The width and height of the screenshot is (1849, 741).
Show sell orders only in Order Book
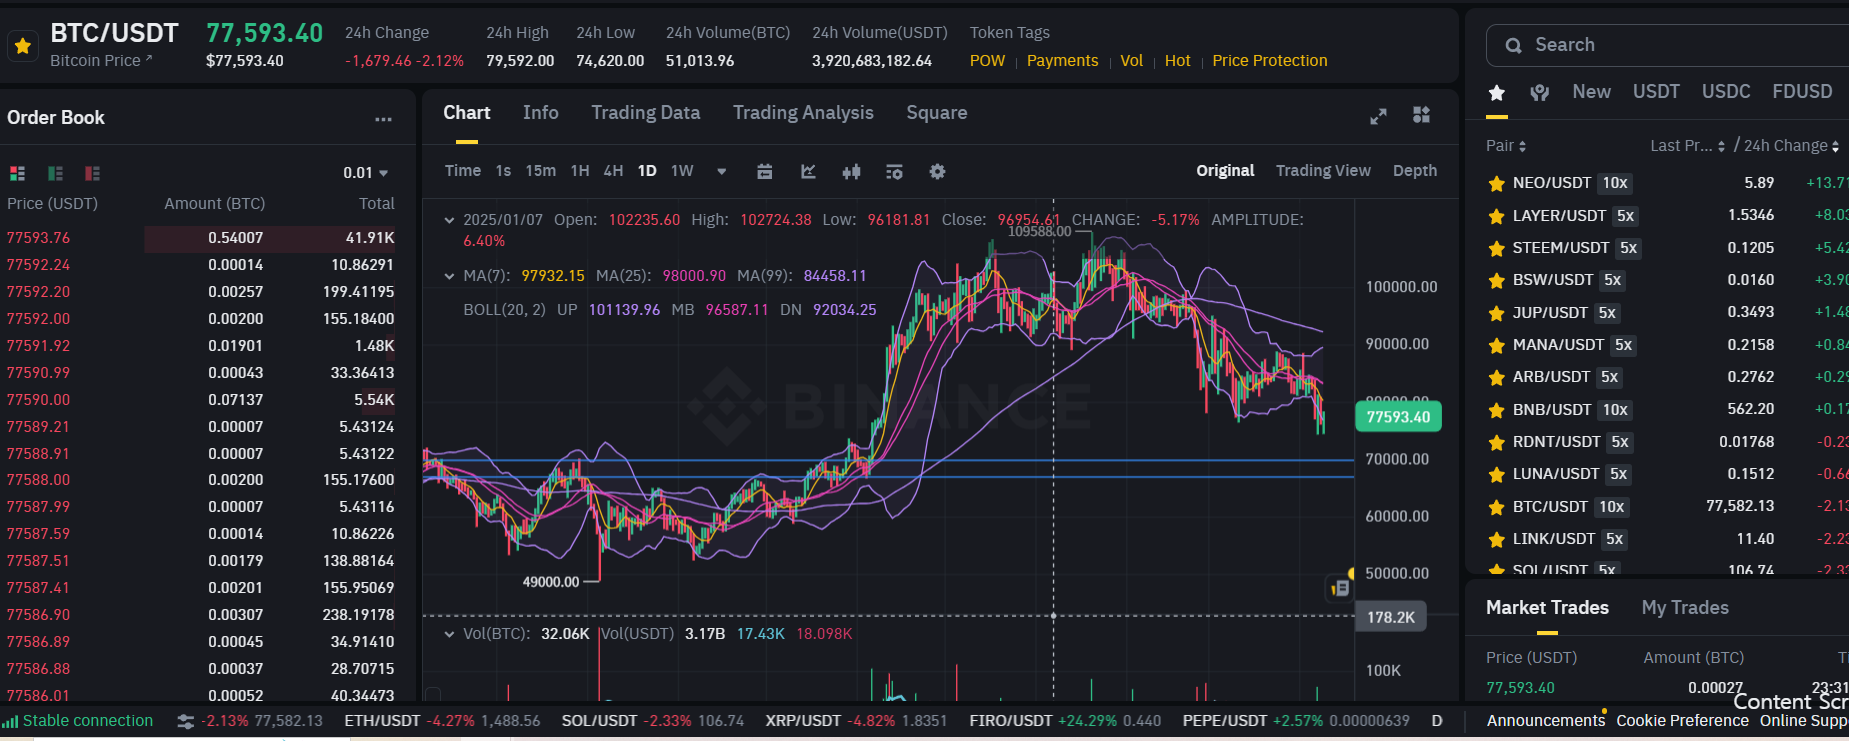pyautogui.click(x=92, y=173)
